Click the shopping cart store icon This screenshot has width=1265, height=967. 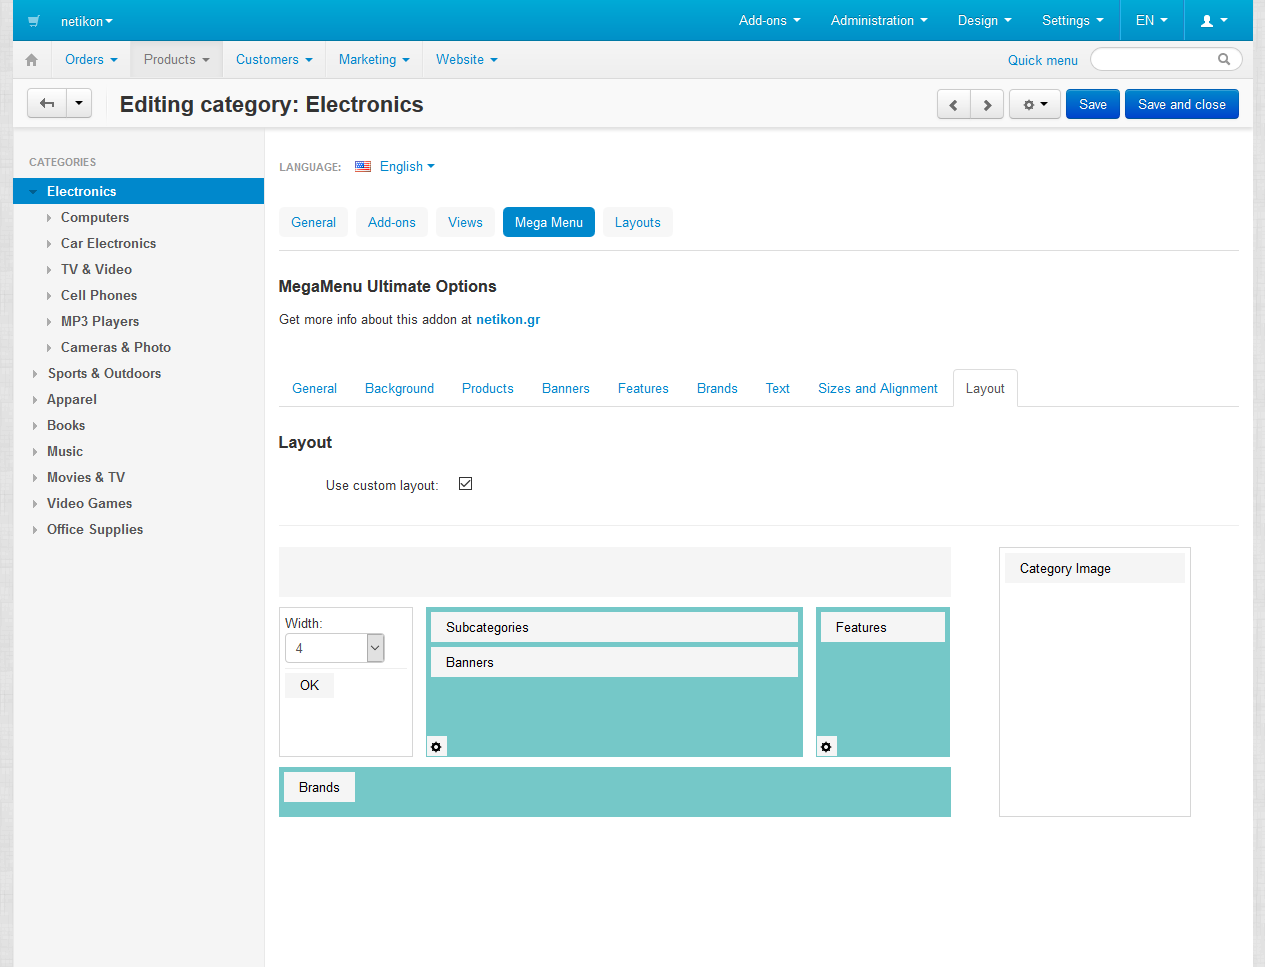click(x=34, y=21)
